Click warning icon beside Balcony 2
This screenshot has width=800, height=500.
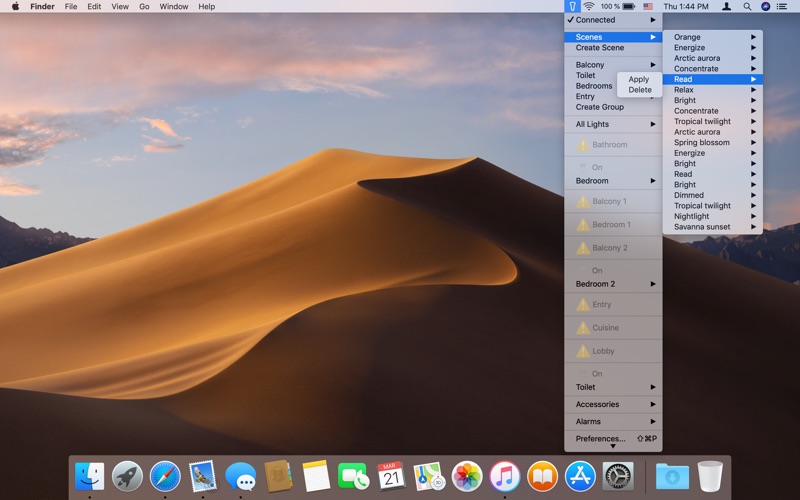coord(583,248)
